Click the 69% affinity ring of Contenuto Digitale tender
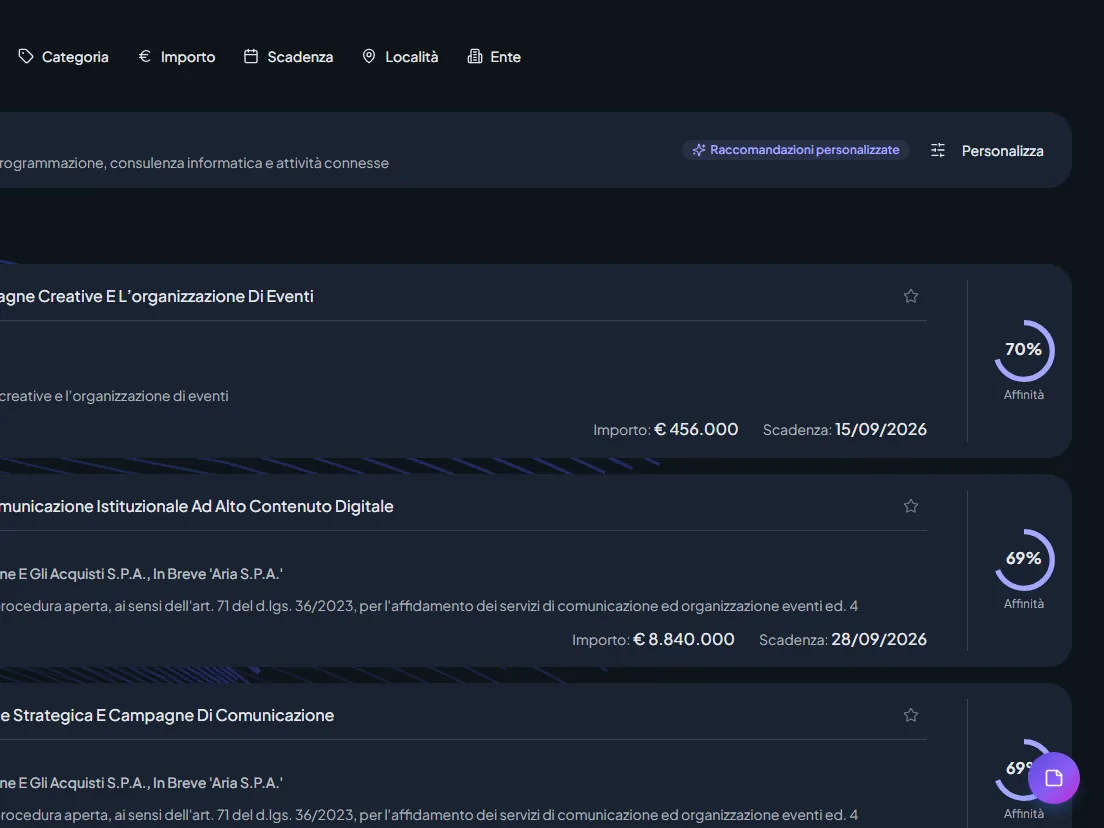1104x828 pixels. coord(1024,559)
